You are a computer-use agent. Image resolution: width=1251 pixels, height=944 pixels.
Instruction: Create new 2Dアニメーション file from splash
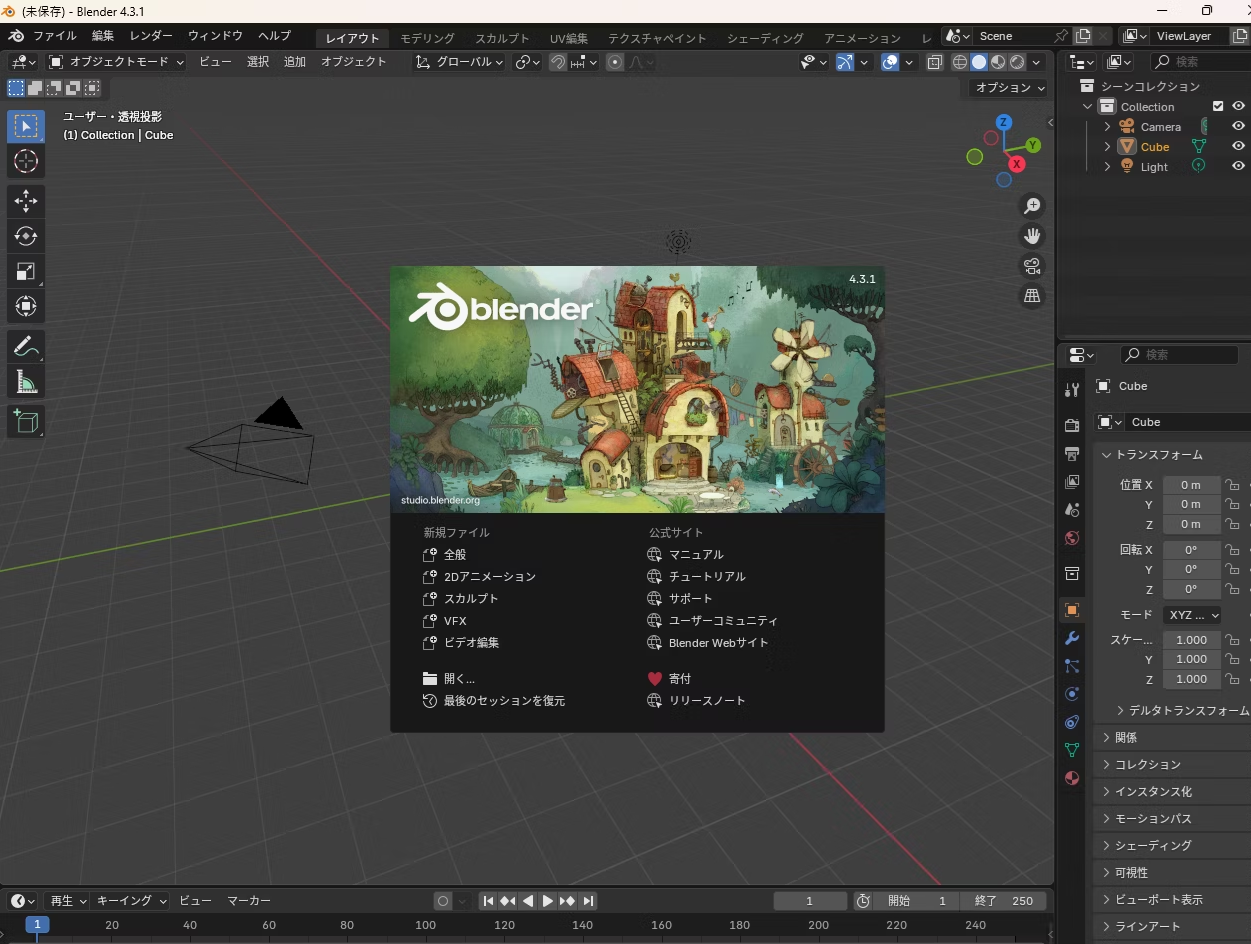pos(479,577)
